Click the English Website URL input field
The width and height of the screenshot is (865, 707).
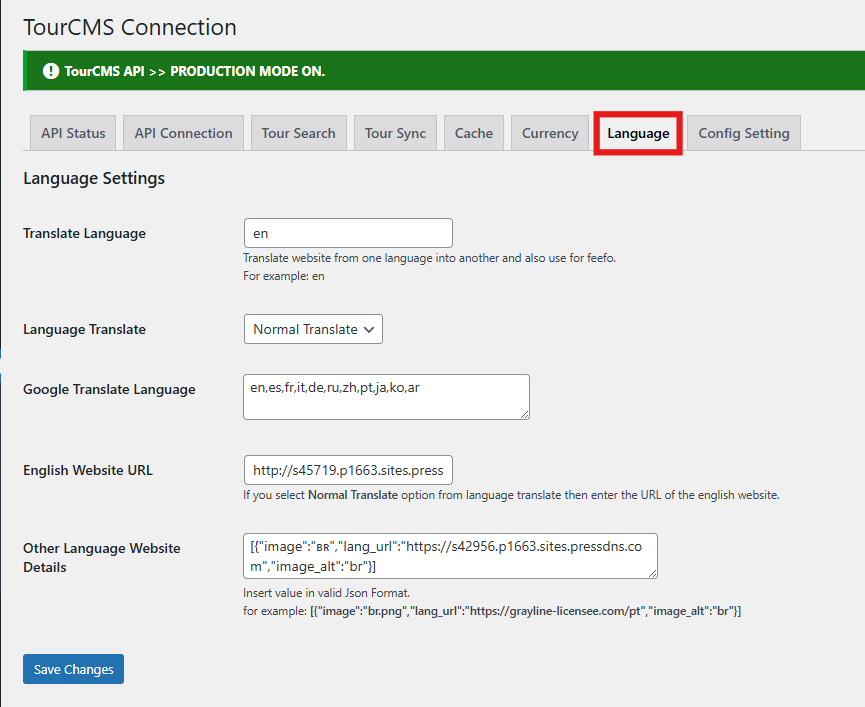pyautogui.click(x=348, y=470)
